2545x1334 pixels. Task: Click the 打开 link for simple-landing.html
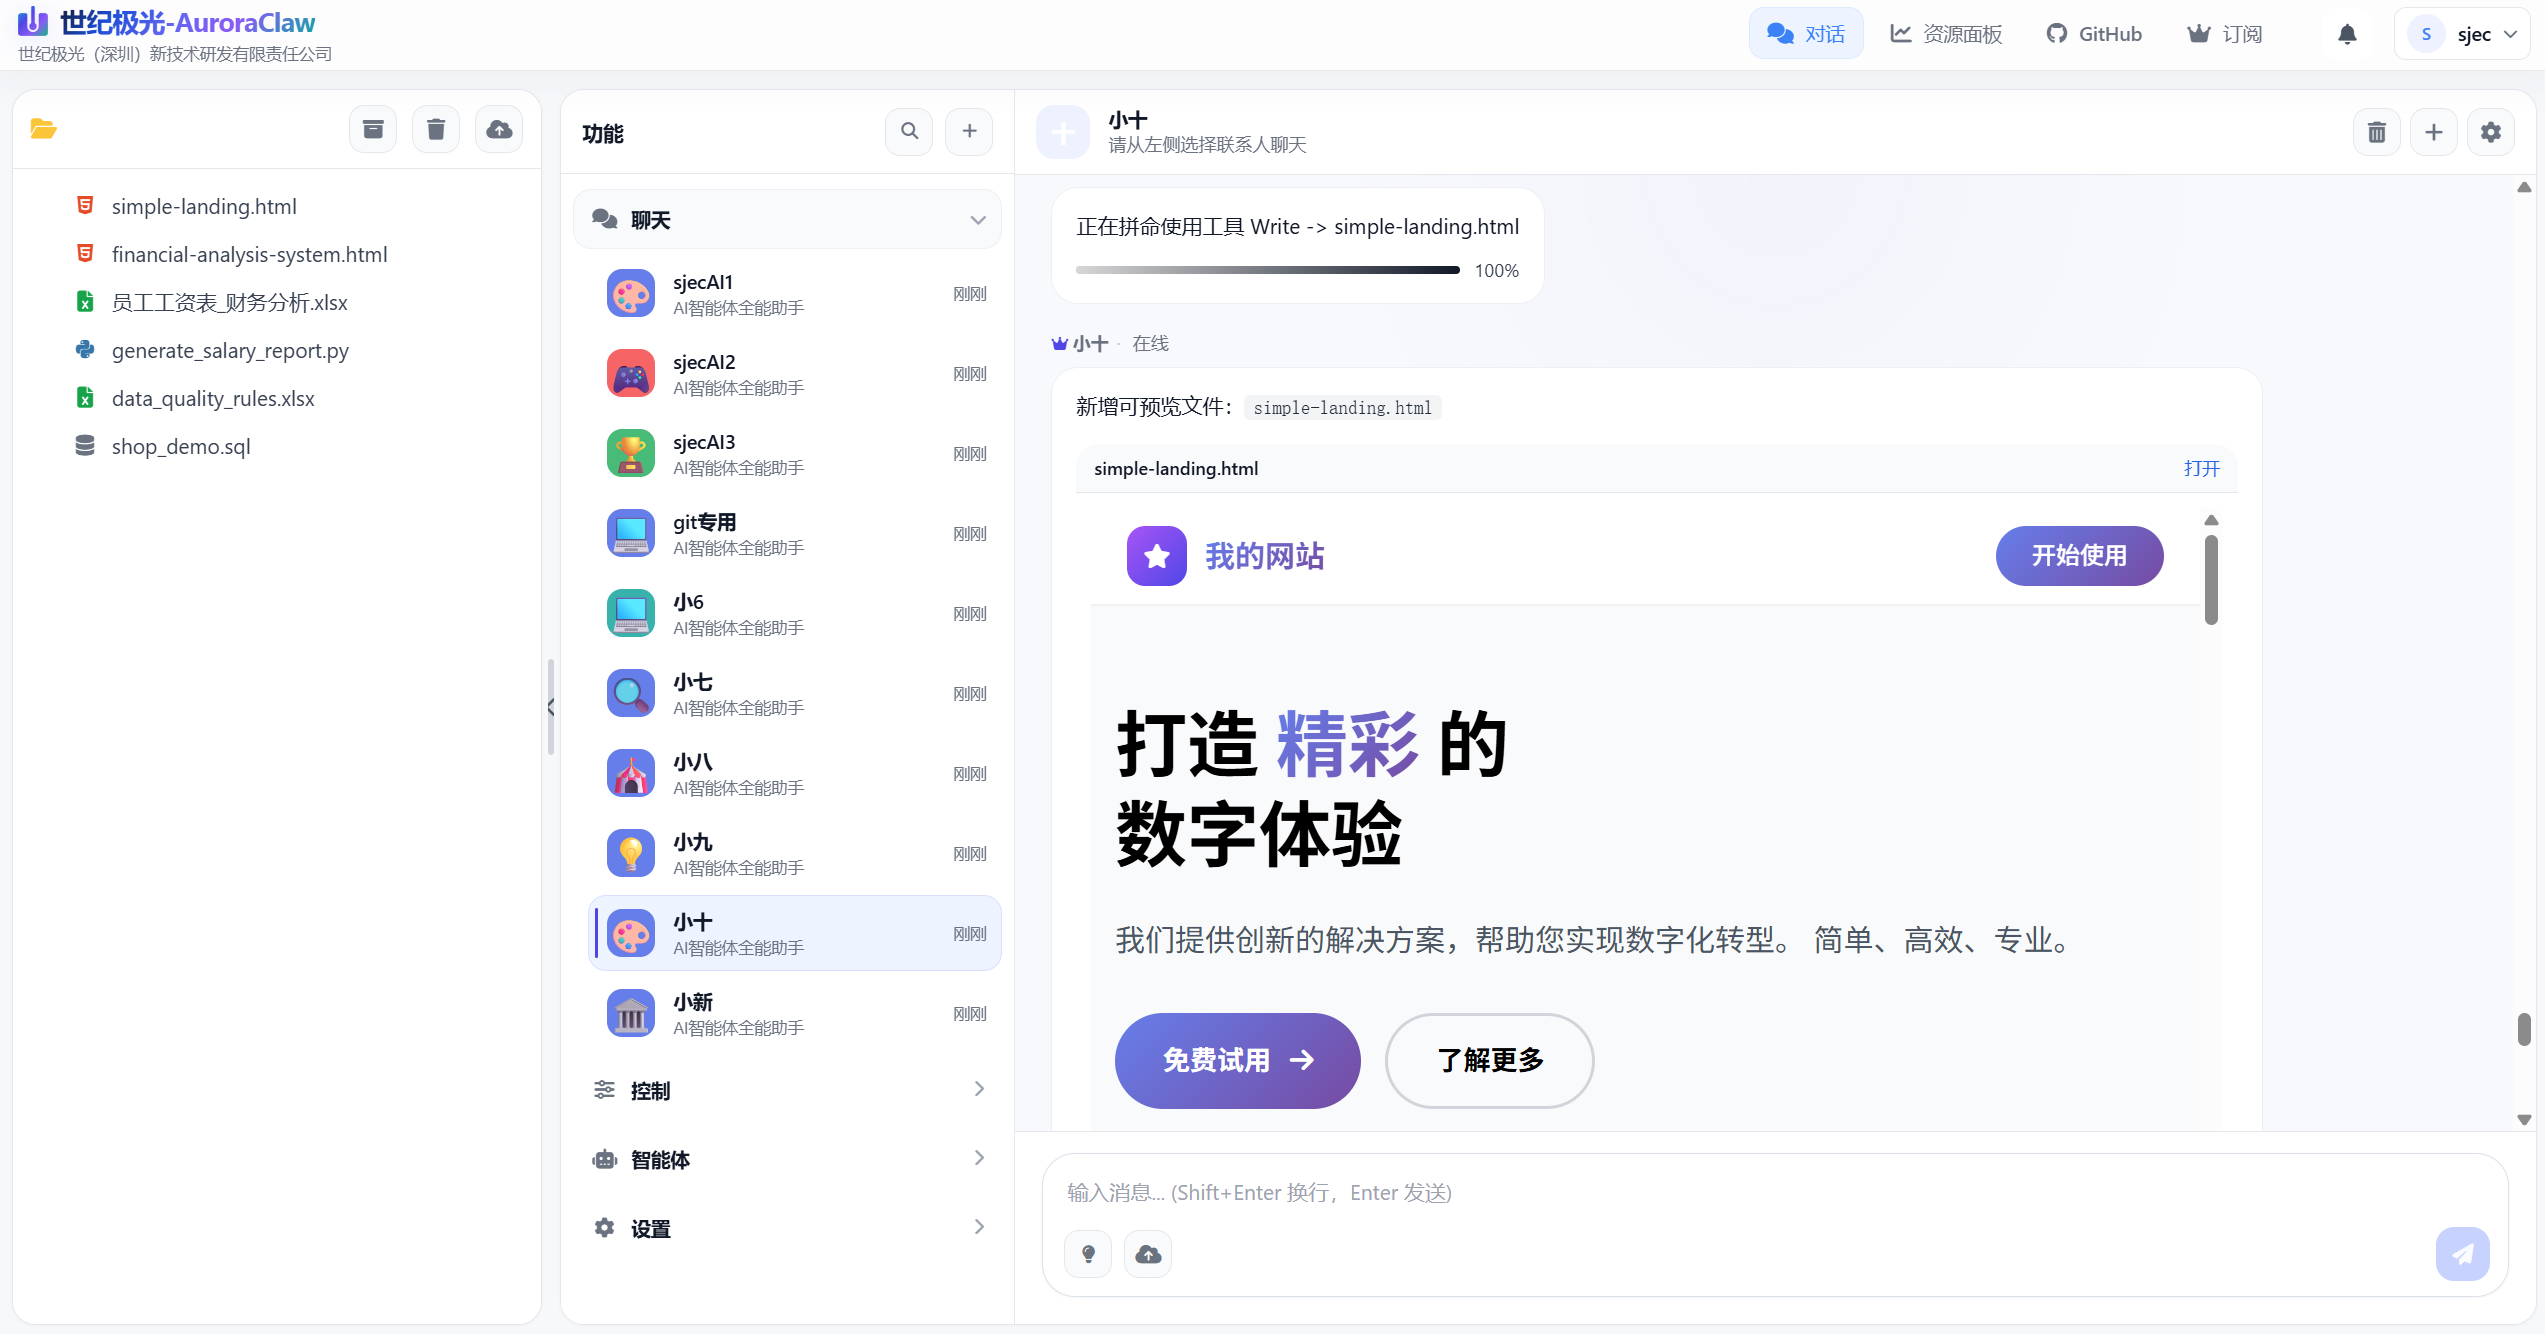(2201, 468)
